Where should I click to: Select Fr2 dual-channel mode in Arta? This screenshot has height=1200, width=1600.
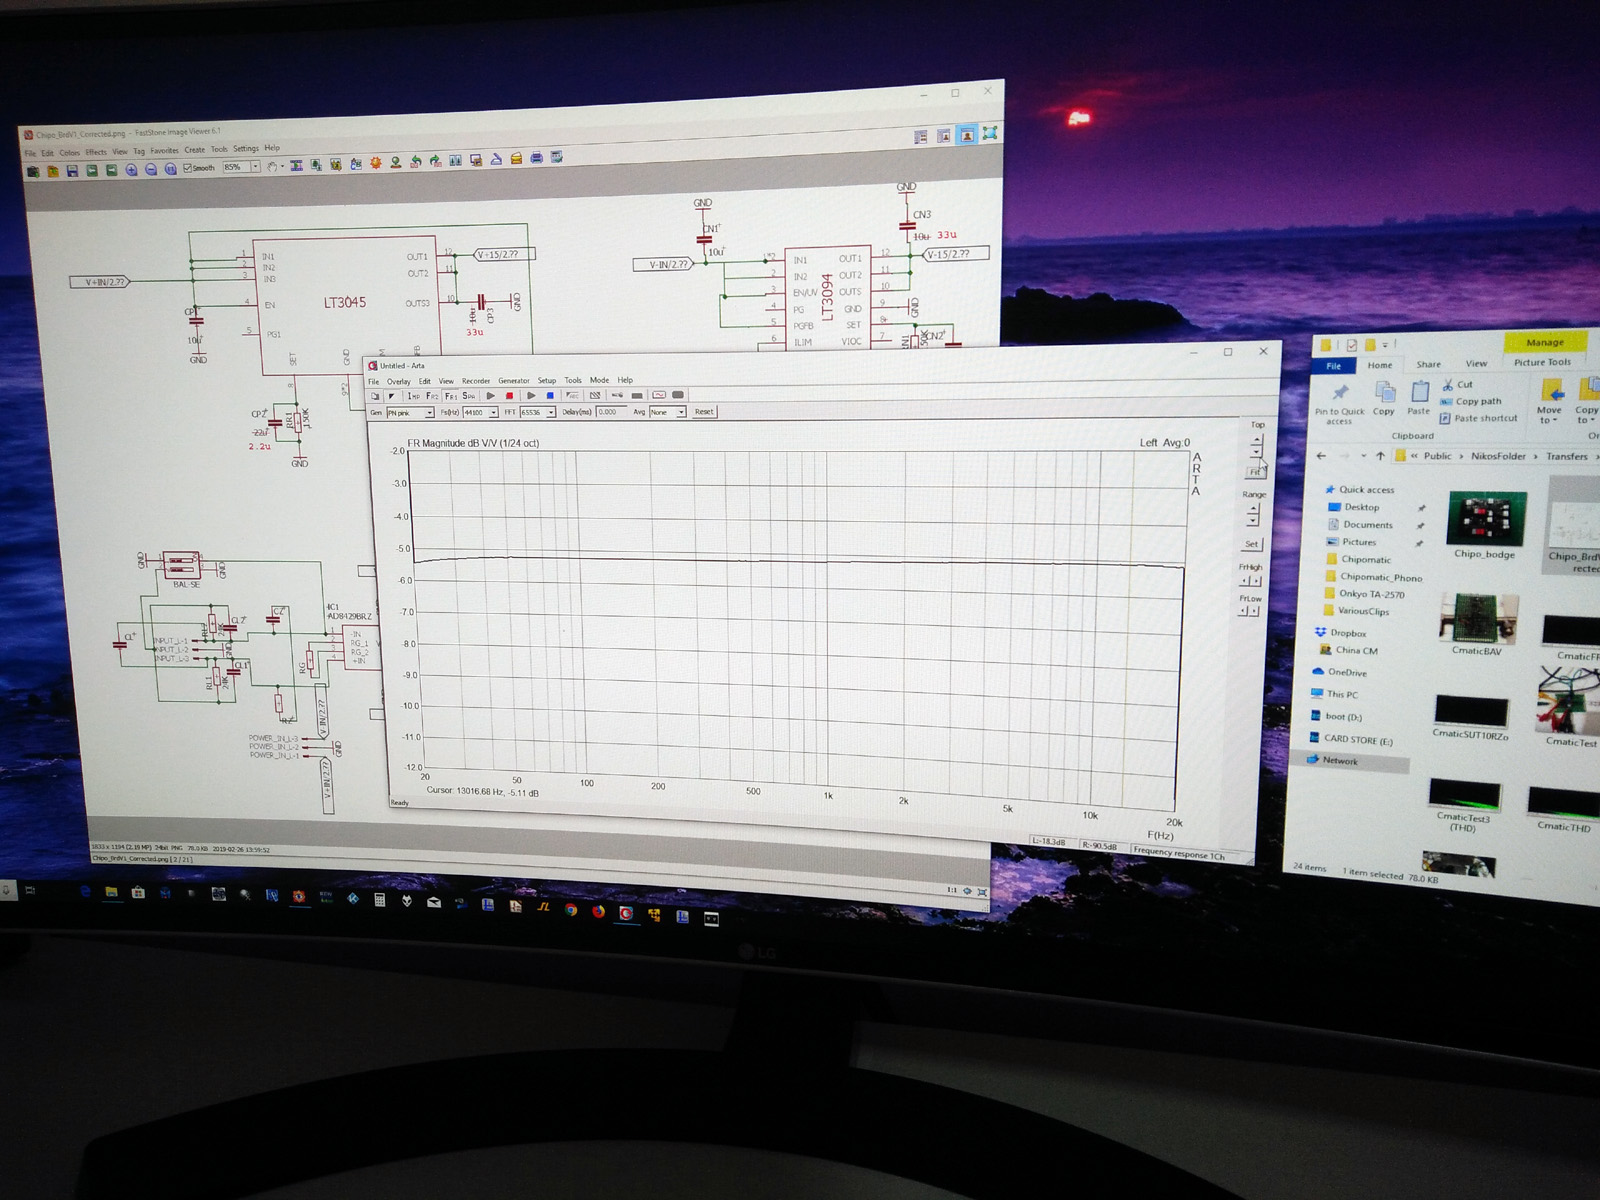432,396
